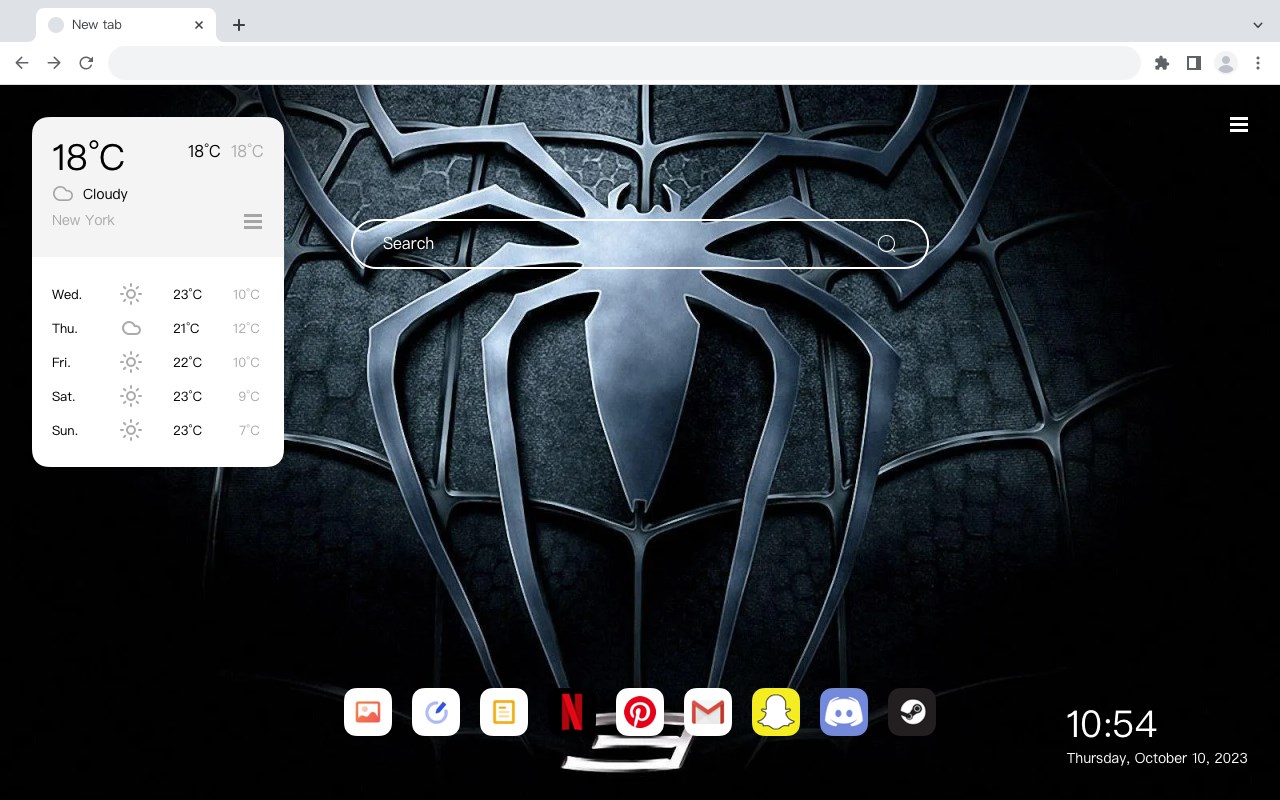Expand the tab search dropdown arrow
This screenshot has width=1280, height=800.
(1258, 25)
